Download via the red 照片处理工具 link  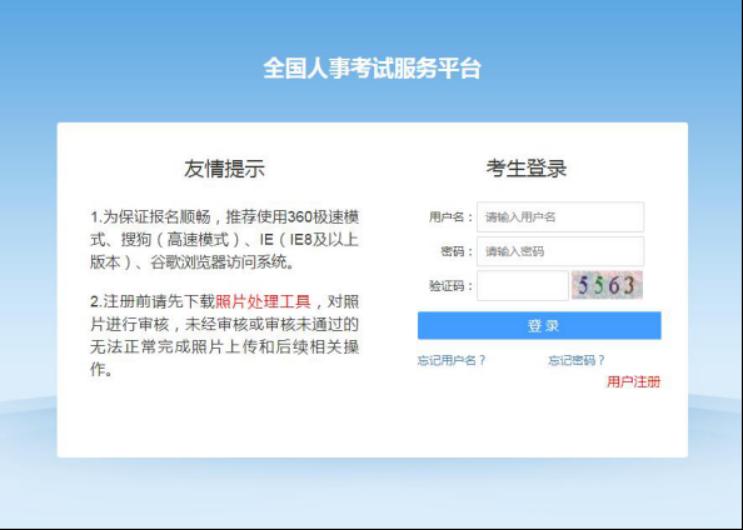264,301
